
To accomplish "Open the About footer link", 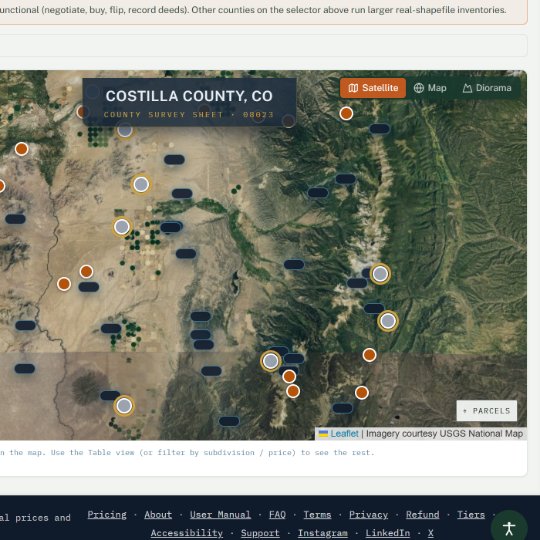I will [x=158, y=515].
